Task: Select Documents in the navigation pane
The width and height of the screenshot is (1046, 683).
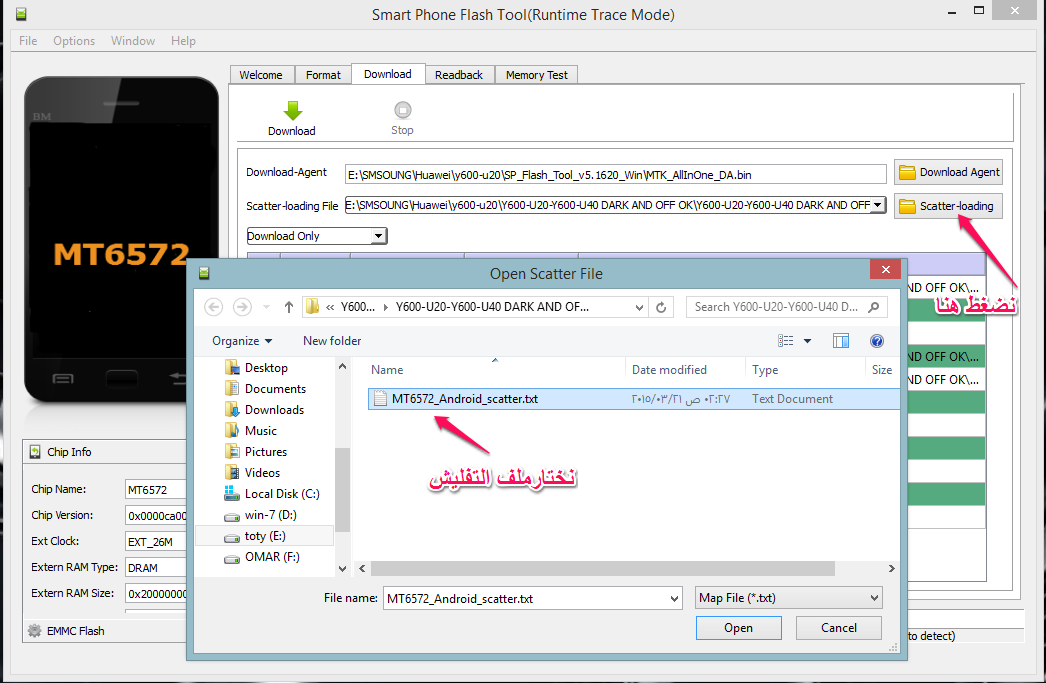Action: [x=275, y=389]
